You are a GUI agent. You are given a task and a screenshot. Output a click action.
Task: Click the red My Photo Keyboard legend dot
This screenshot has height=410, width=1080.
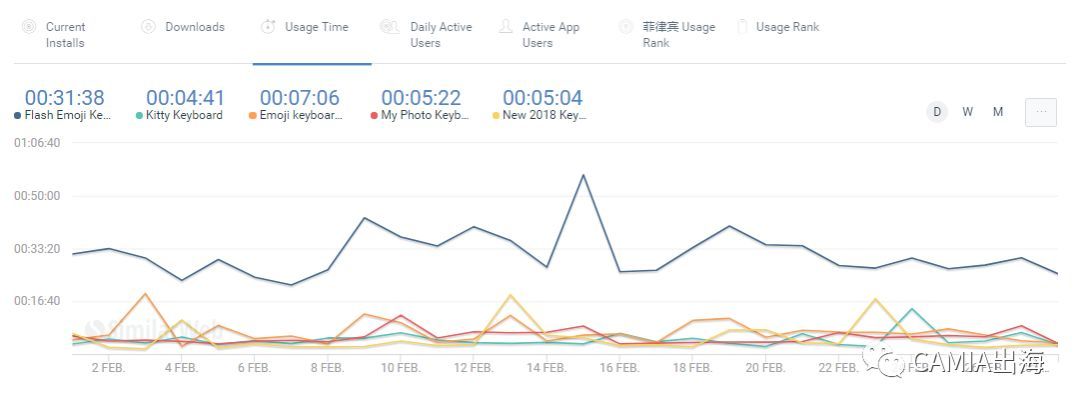click(374, 116)
